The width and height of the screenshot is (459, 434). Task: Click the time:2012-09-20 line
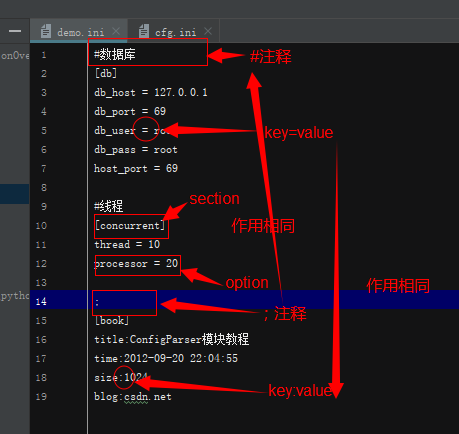coord(166,358)
